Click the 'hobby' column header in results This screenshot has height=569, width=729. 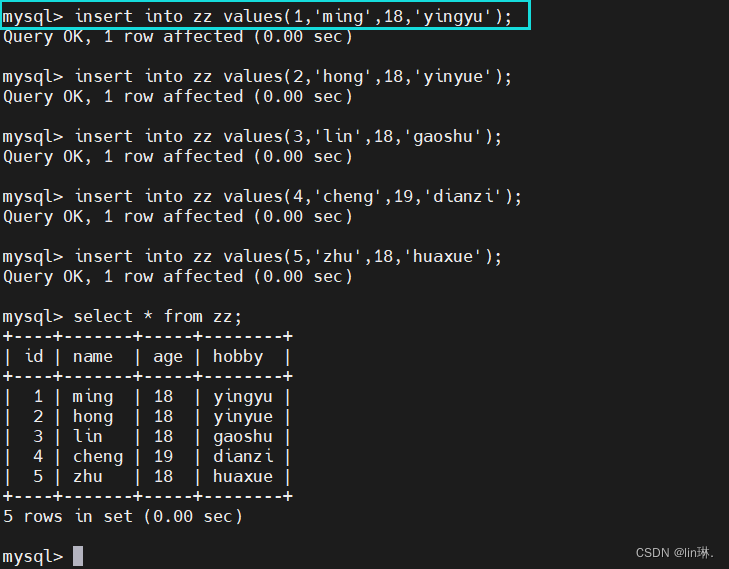pos(238,356)
